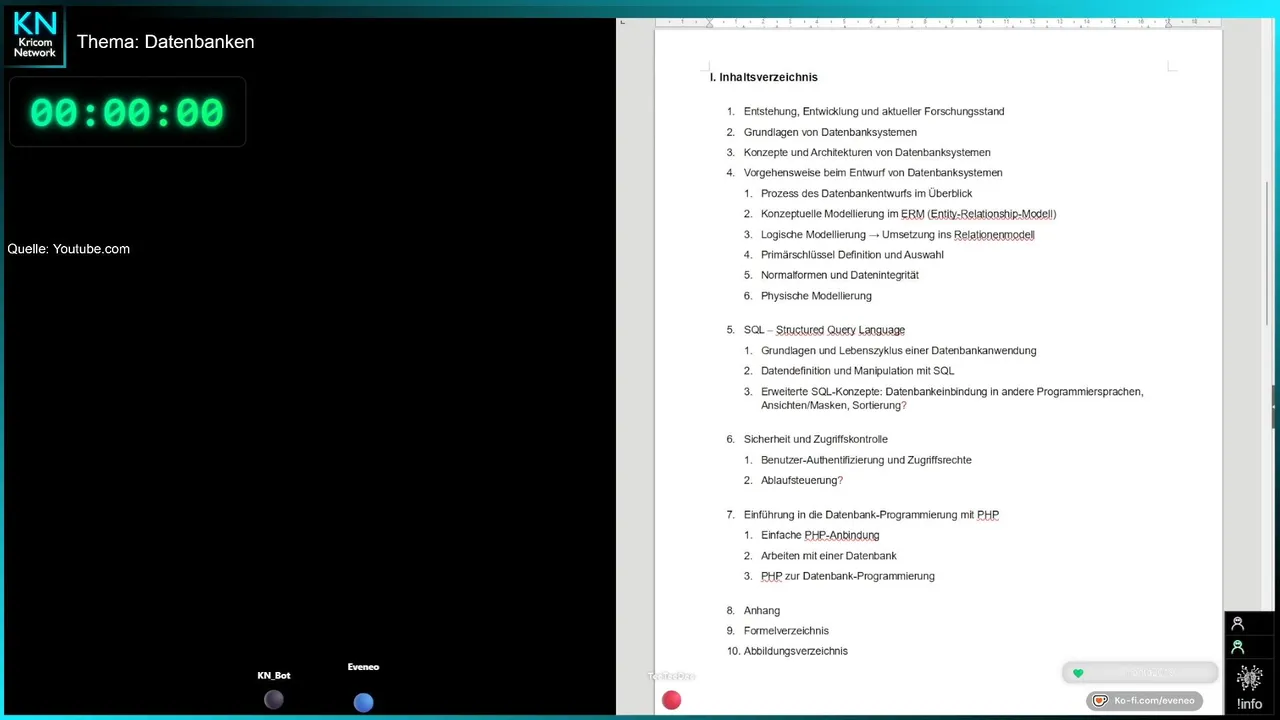Click line 'Entstehung, Entwicklung und aktueller Forschungsstand'
The image size is (1280, 720).
pos(874,111)
